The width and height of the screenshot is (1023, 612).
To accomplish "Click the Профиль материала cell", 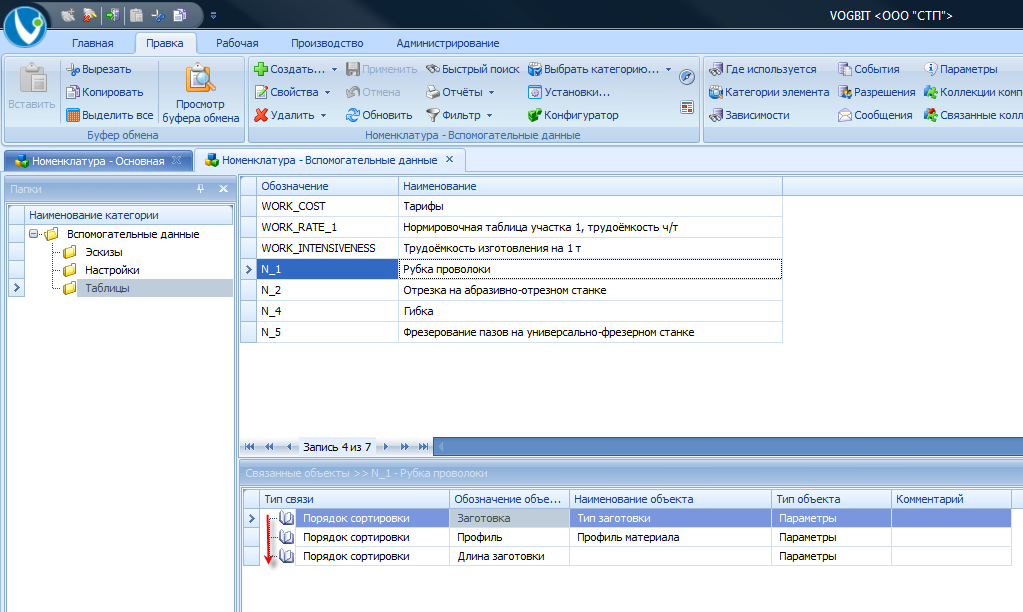I will pyautogui.click(x=671, y=537).
